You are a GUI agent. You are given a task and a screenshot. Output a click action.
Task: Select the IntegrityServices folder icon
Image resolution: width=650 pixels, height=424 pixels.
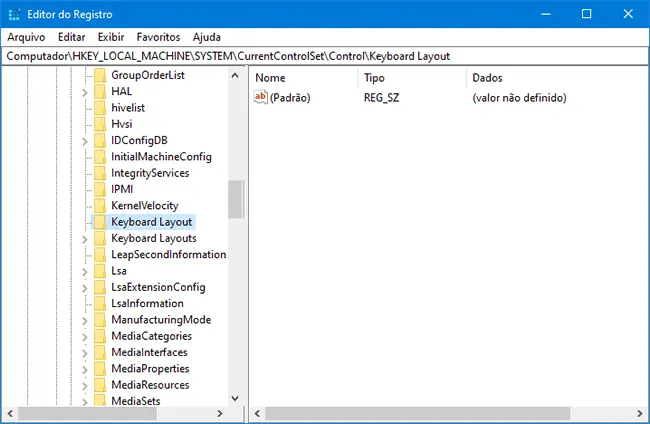coord(99,173)
